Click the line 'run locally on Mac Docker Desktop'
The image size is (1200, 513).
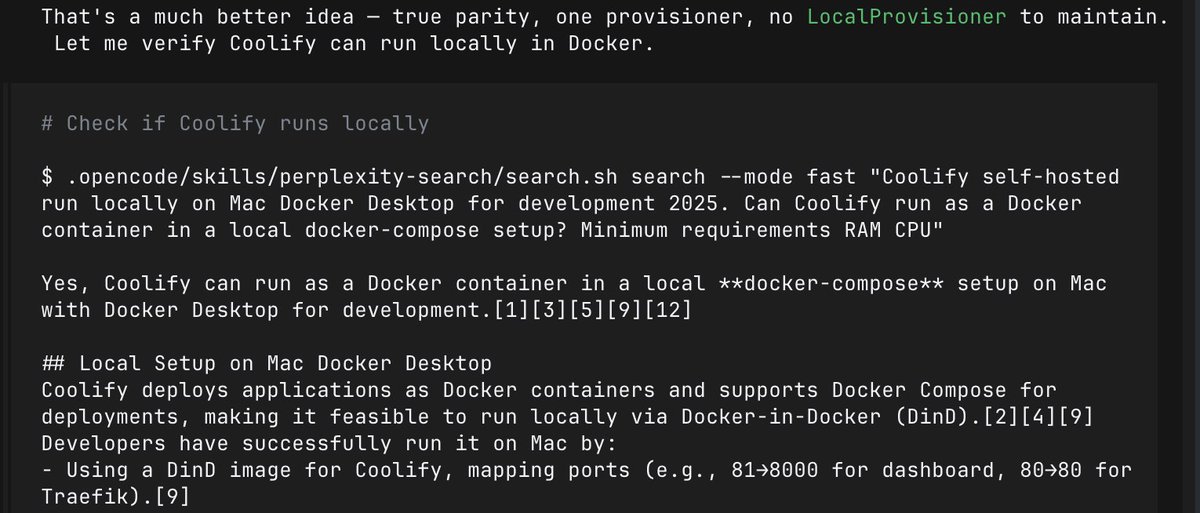pyautogui.click(x=561, y=204)
